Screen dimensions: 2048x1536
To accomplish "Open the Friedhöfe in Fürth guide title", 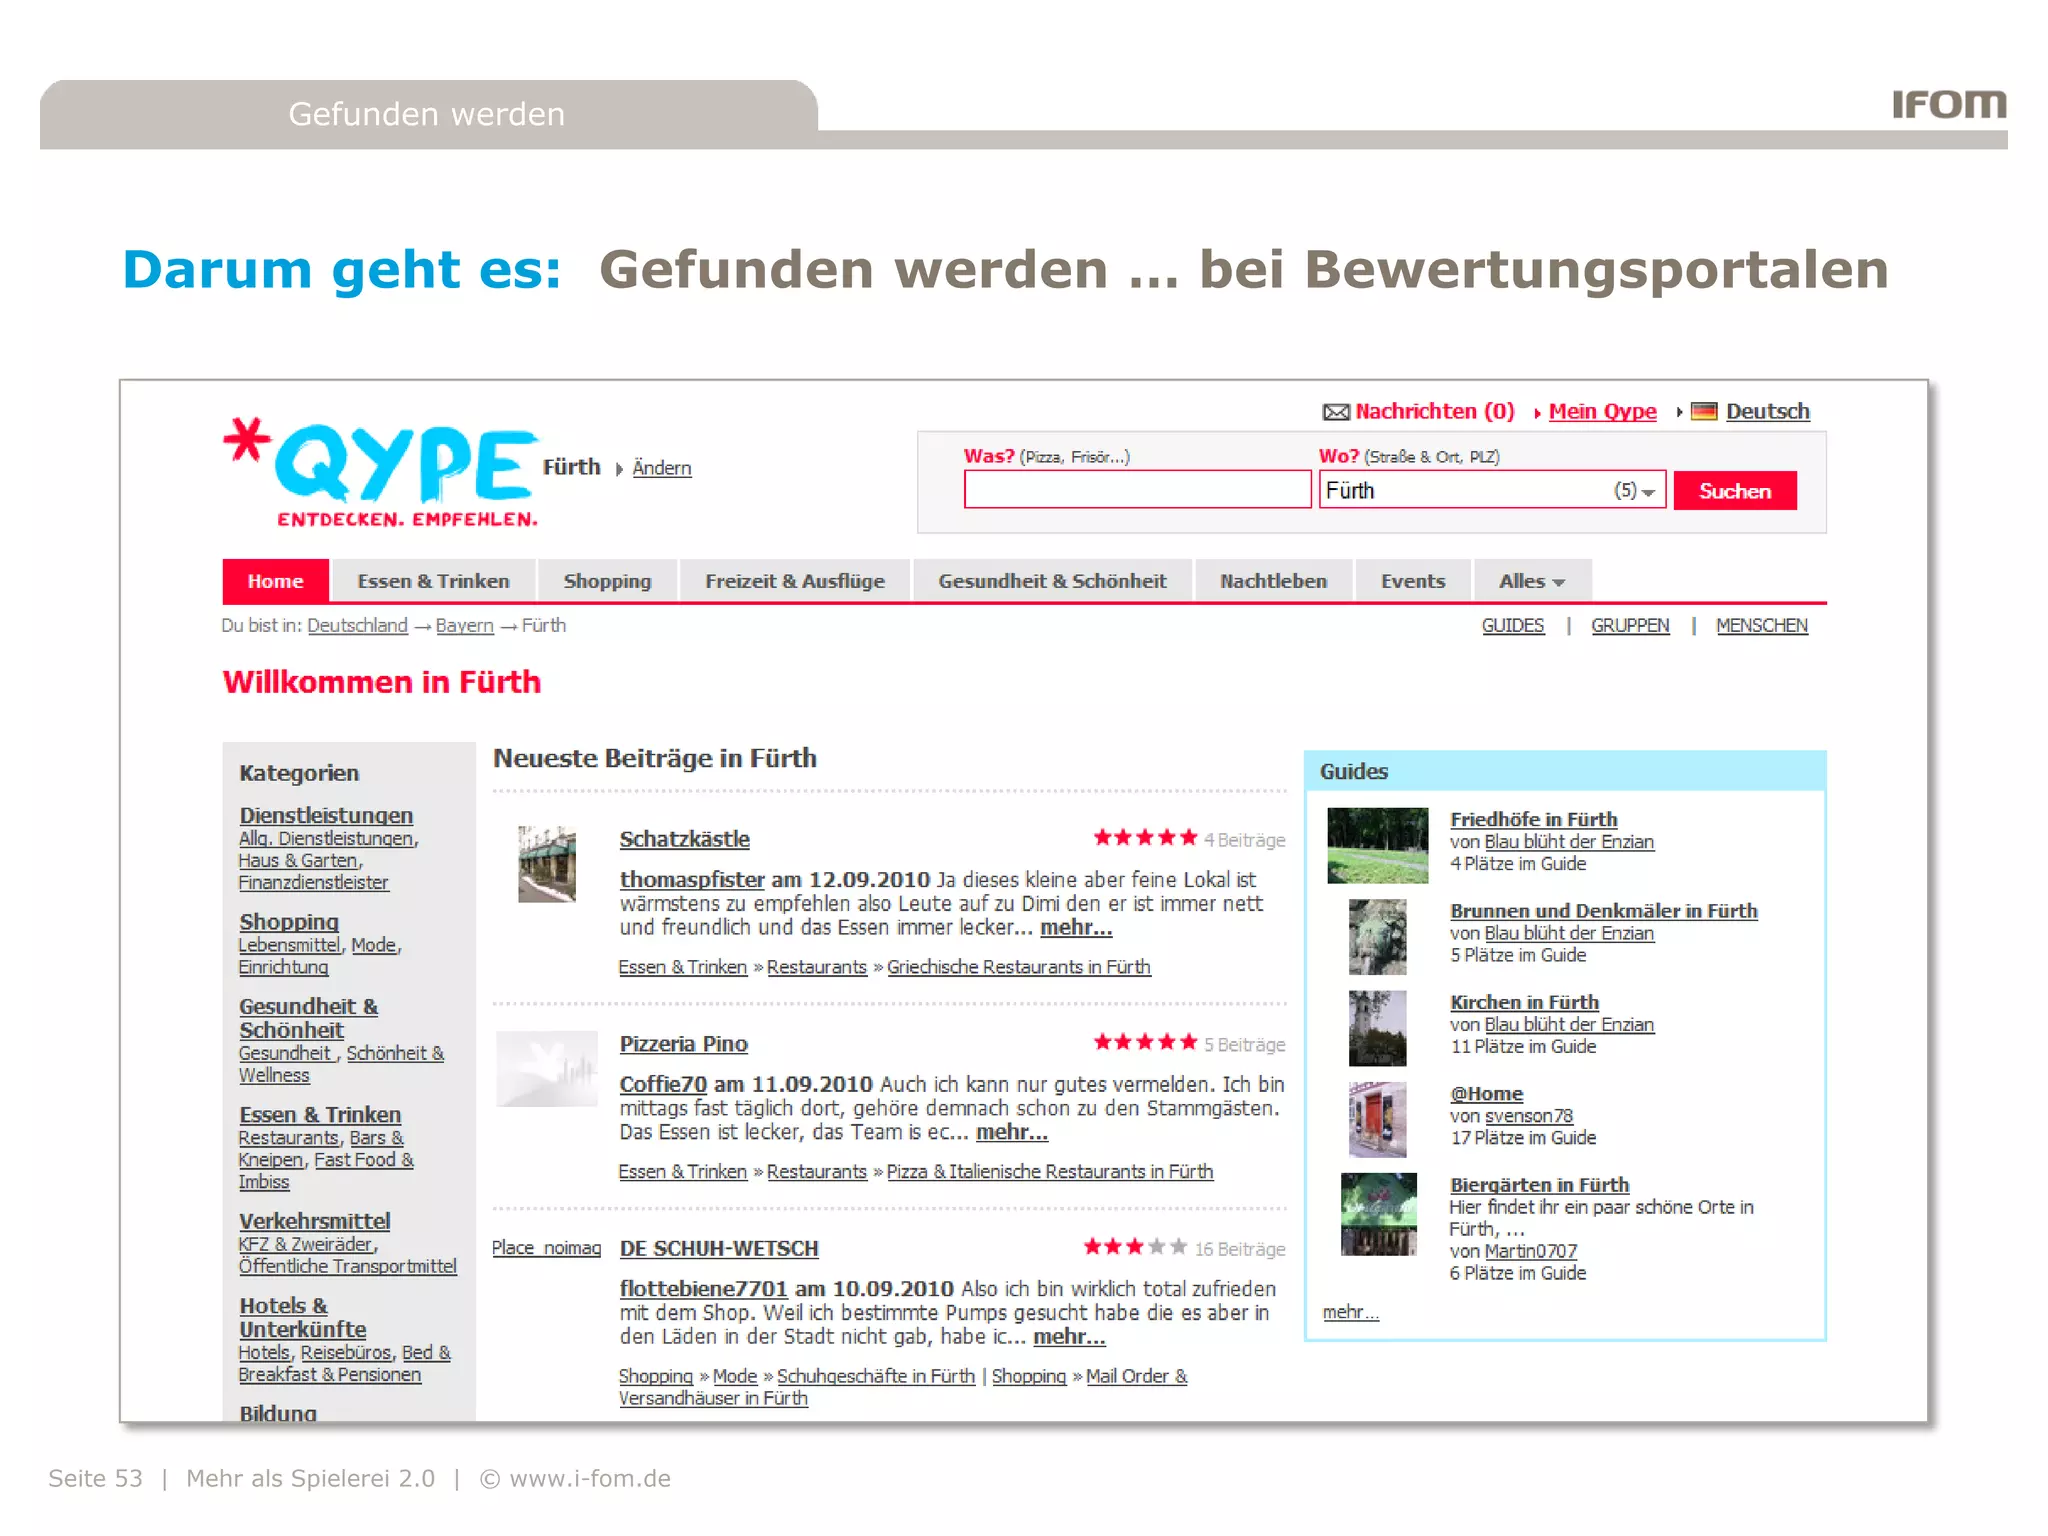I will [1534, 819].
